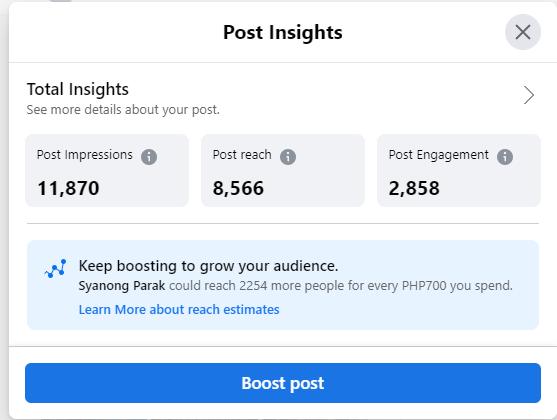Viewport: 557px width, 420px height.
Task: Click the PHP700 reach estimate sentence
Action: (296, 286)
